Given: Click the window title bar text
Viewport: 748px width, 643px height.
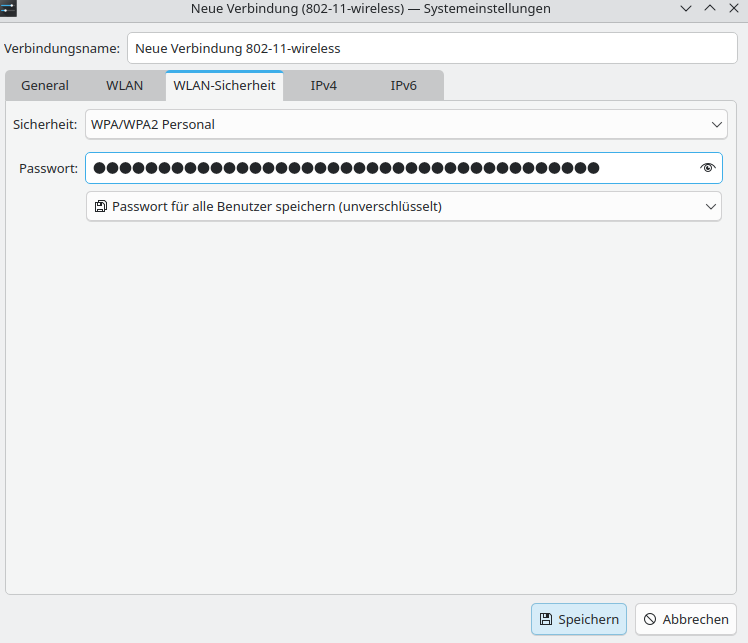Looking at the screenshot, I should (370, 8).
